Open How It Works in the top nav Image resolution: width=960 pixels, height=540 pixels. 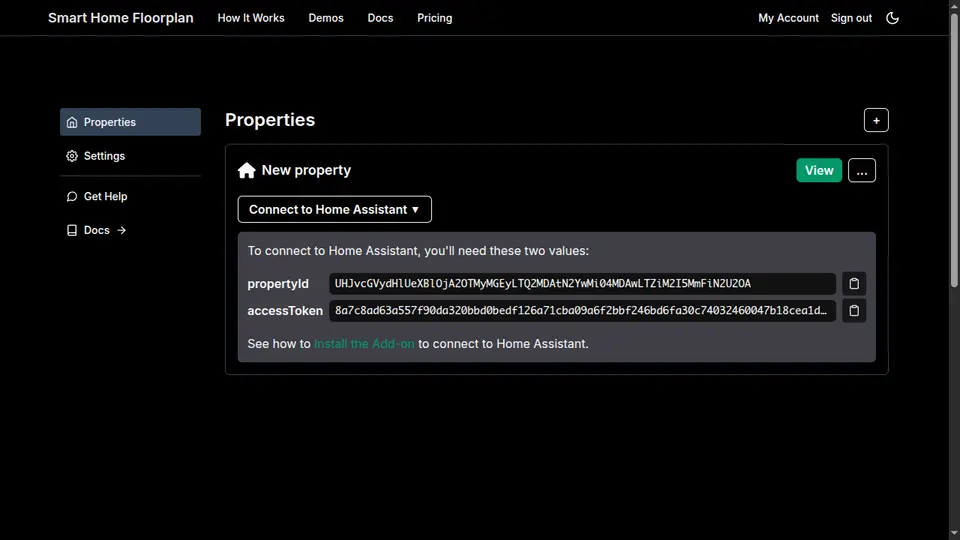click(251, 18)
